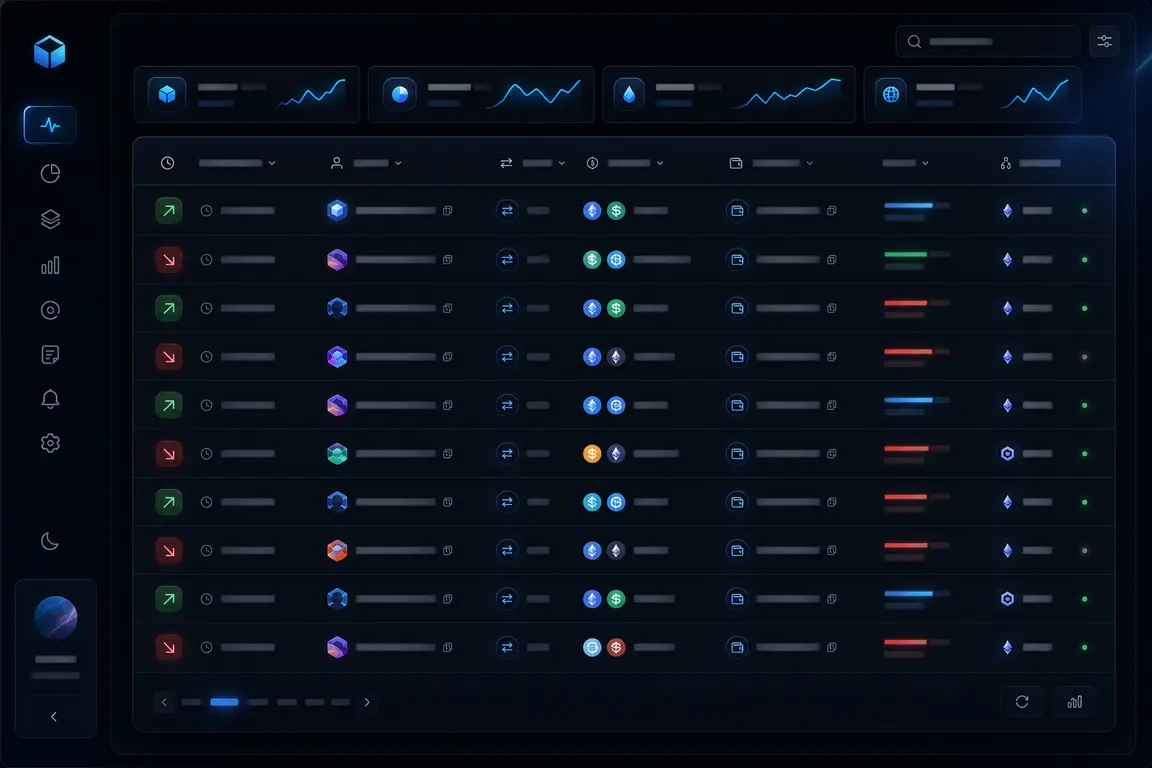The image size is (1152, 768).
Task: Copy the wallet address in the last row
Action: (832, 647)
